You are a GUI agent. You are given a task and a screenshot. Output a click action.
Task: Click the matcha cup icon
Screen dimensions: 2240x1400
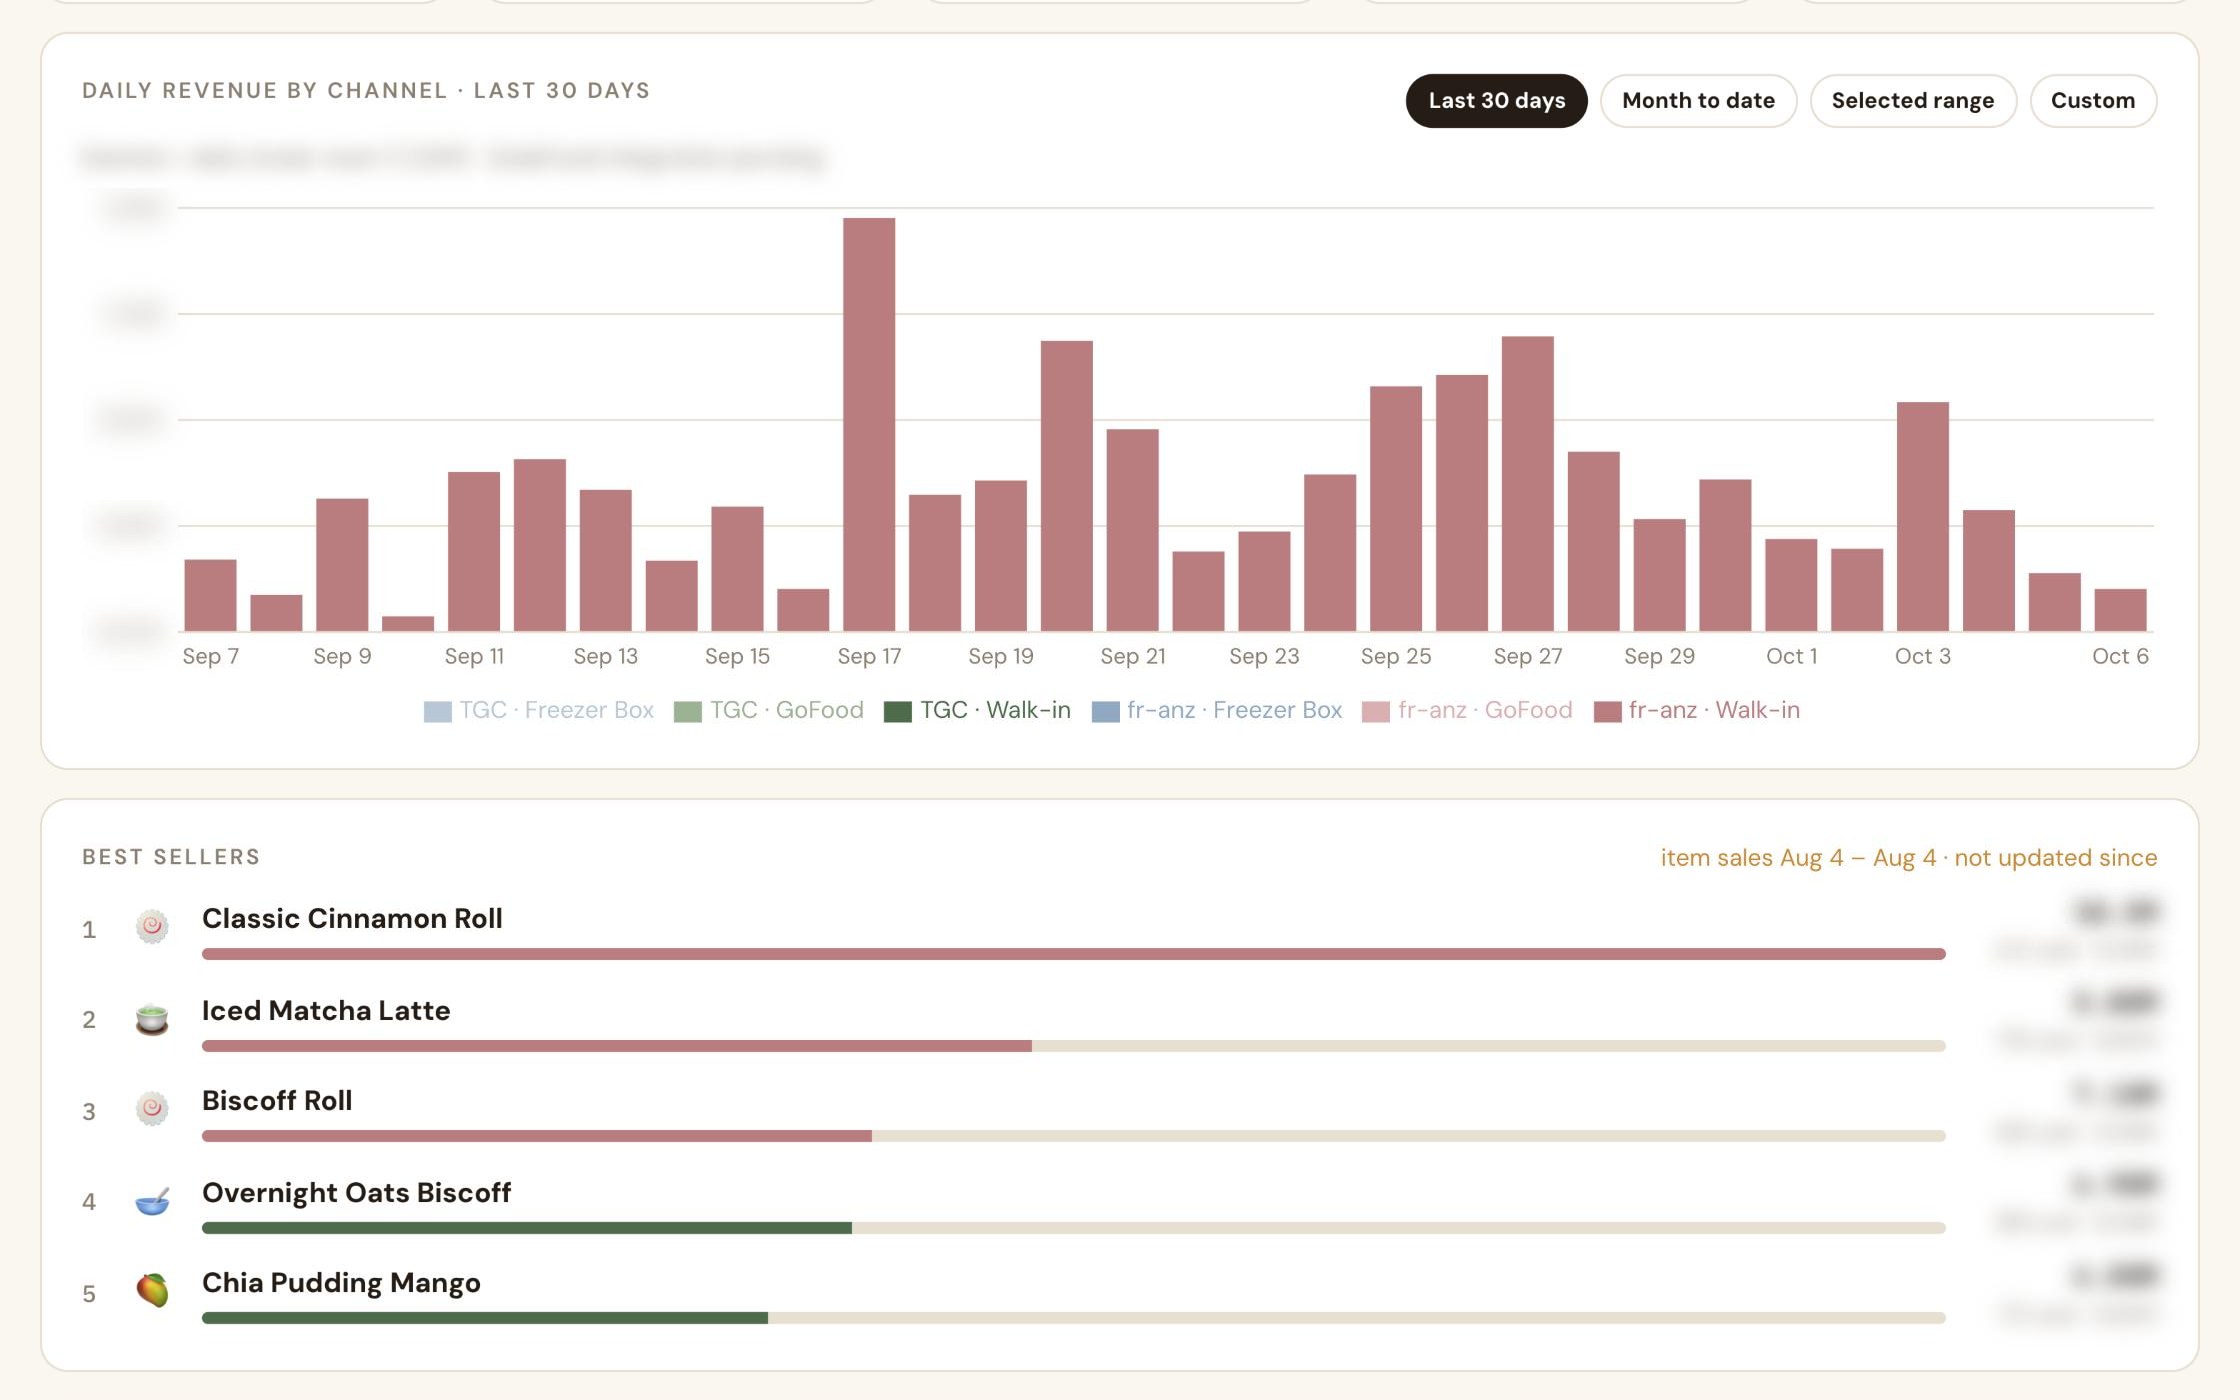(x=152, y=1019)
